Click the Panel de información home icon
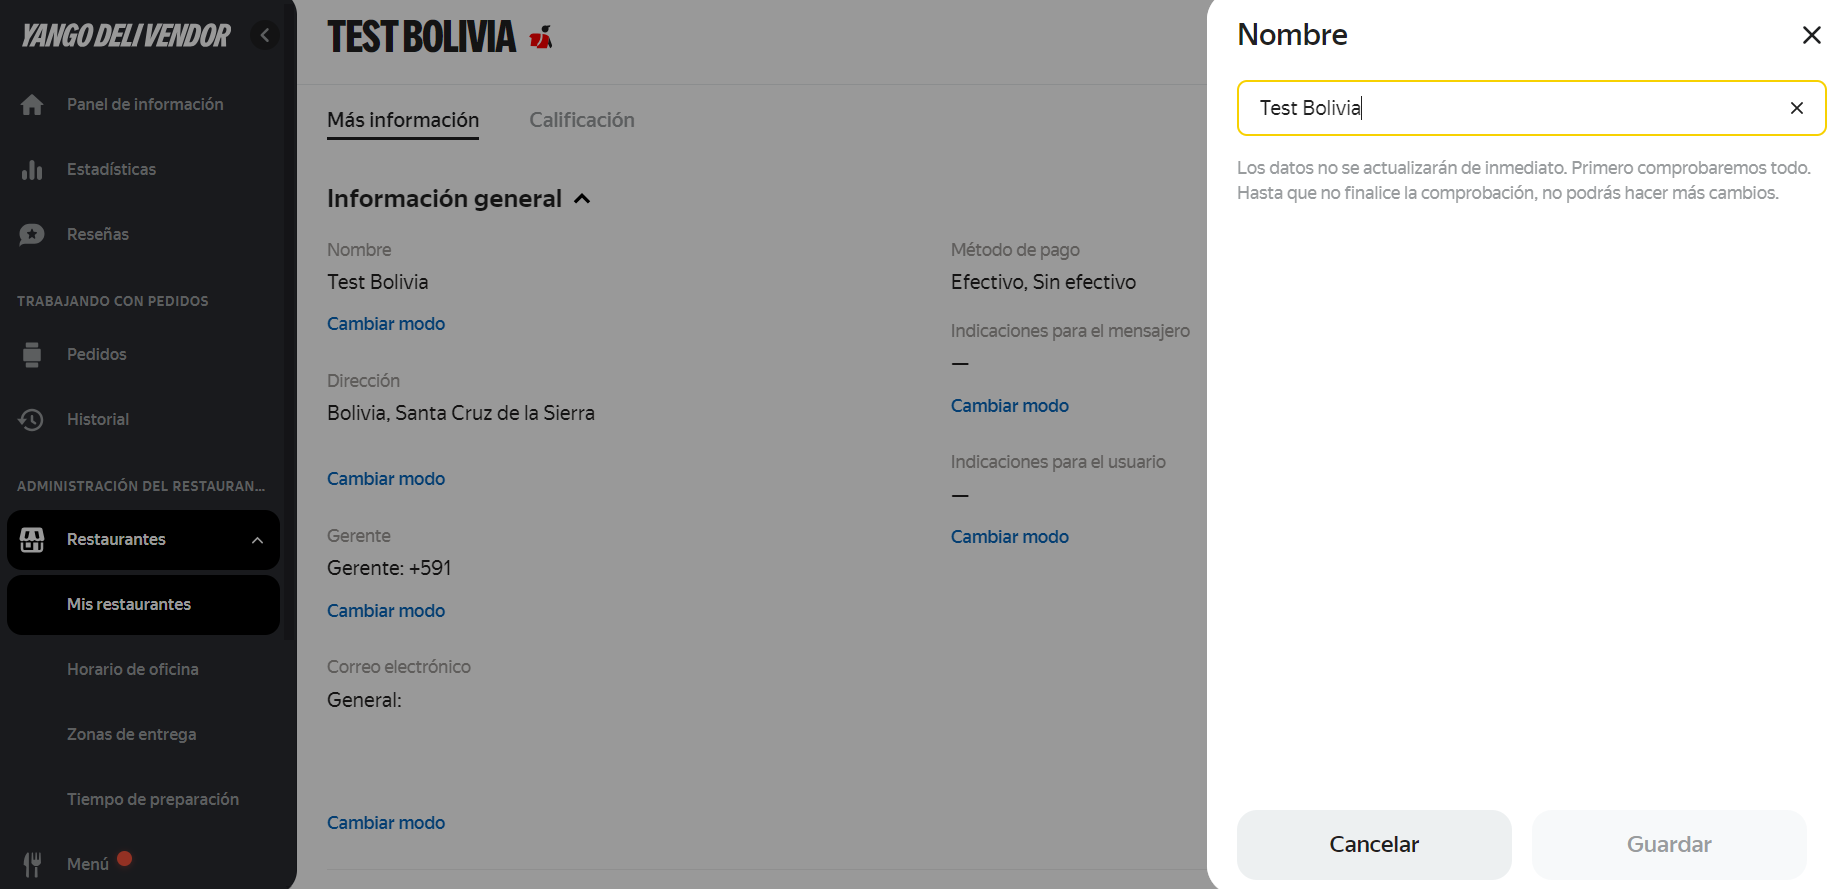Screen dimensions: 1843x889 click(x=32, y=105)
